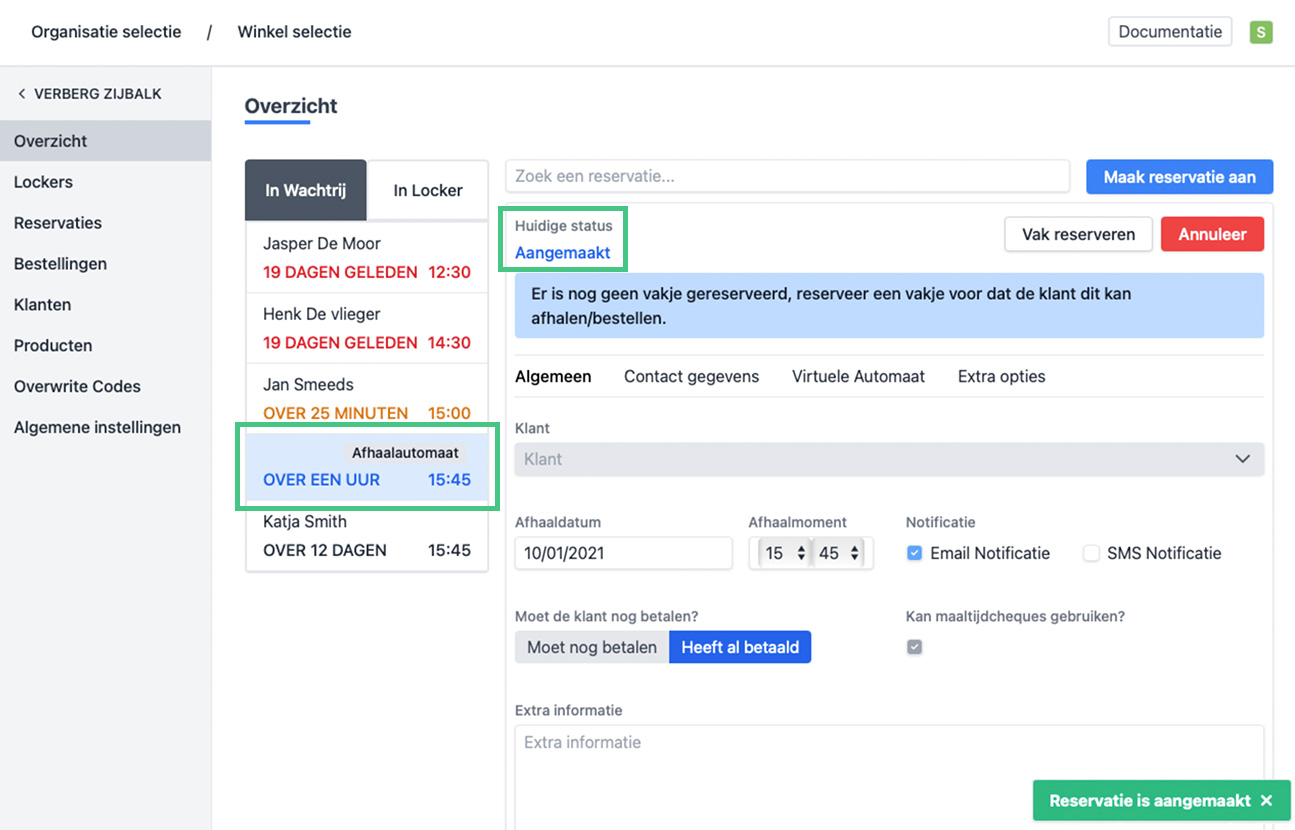This screenshot has width=1295, height=830.
Task: Click the green S user avatar
Action: coord(1260,32)
